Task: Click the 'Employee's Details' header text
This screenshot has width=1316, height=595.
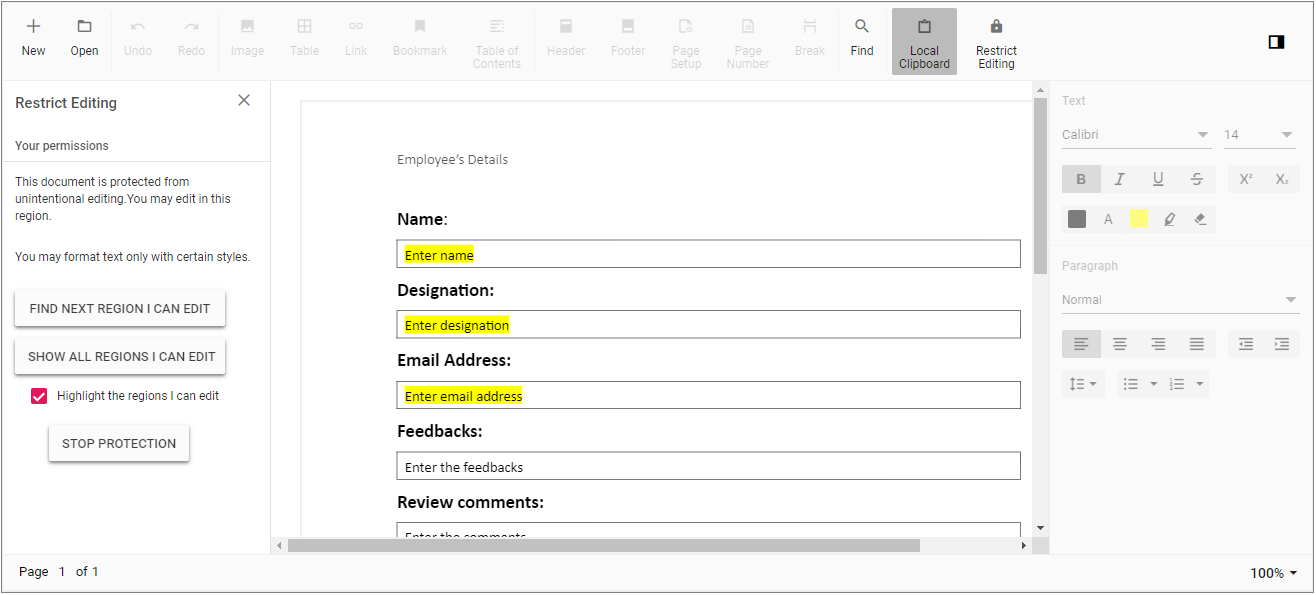Action: (x=452, y=159)
